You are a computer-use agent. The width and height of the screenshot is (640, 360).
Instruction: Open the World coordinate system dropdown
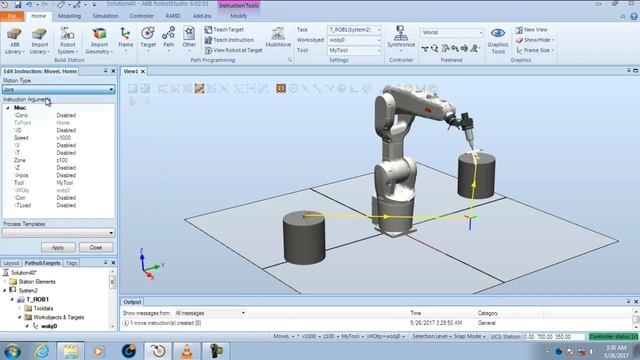click(x=451, y=32)
